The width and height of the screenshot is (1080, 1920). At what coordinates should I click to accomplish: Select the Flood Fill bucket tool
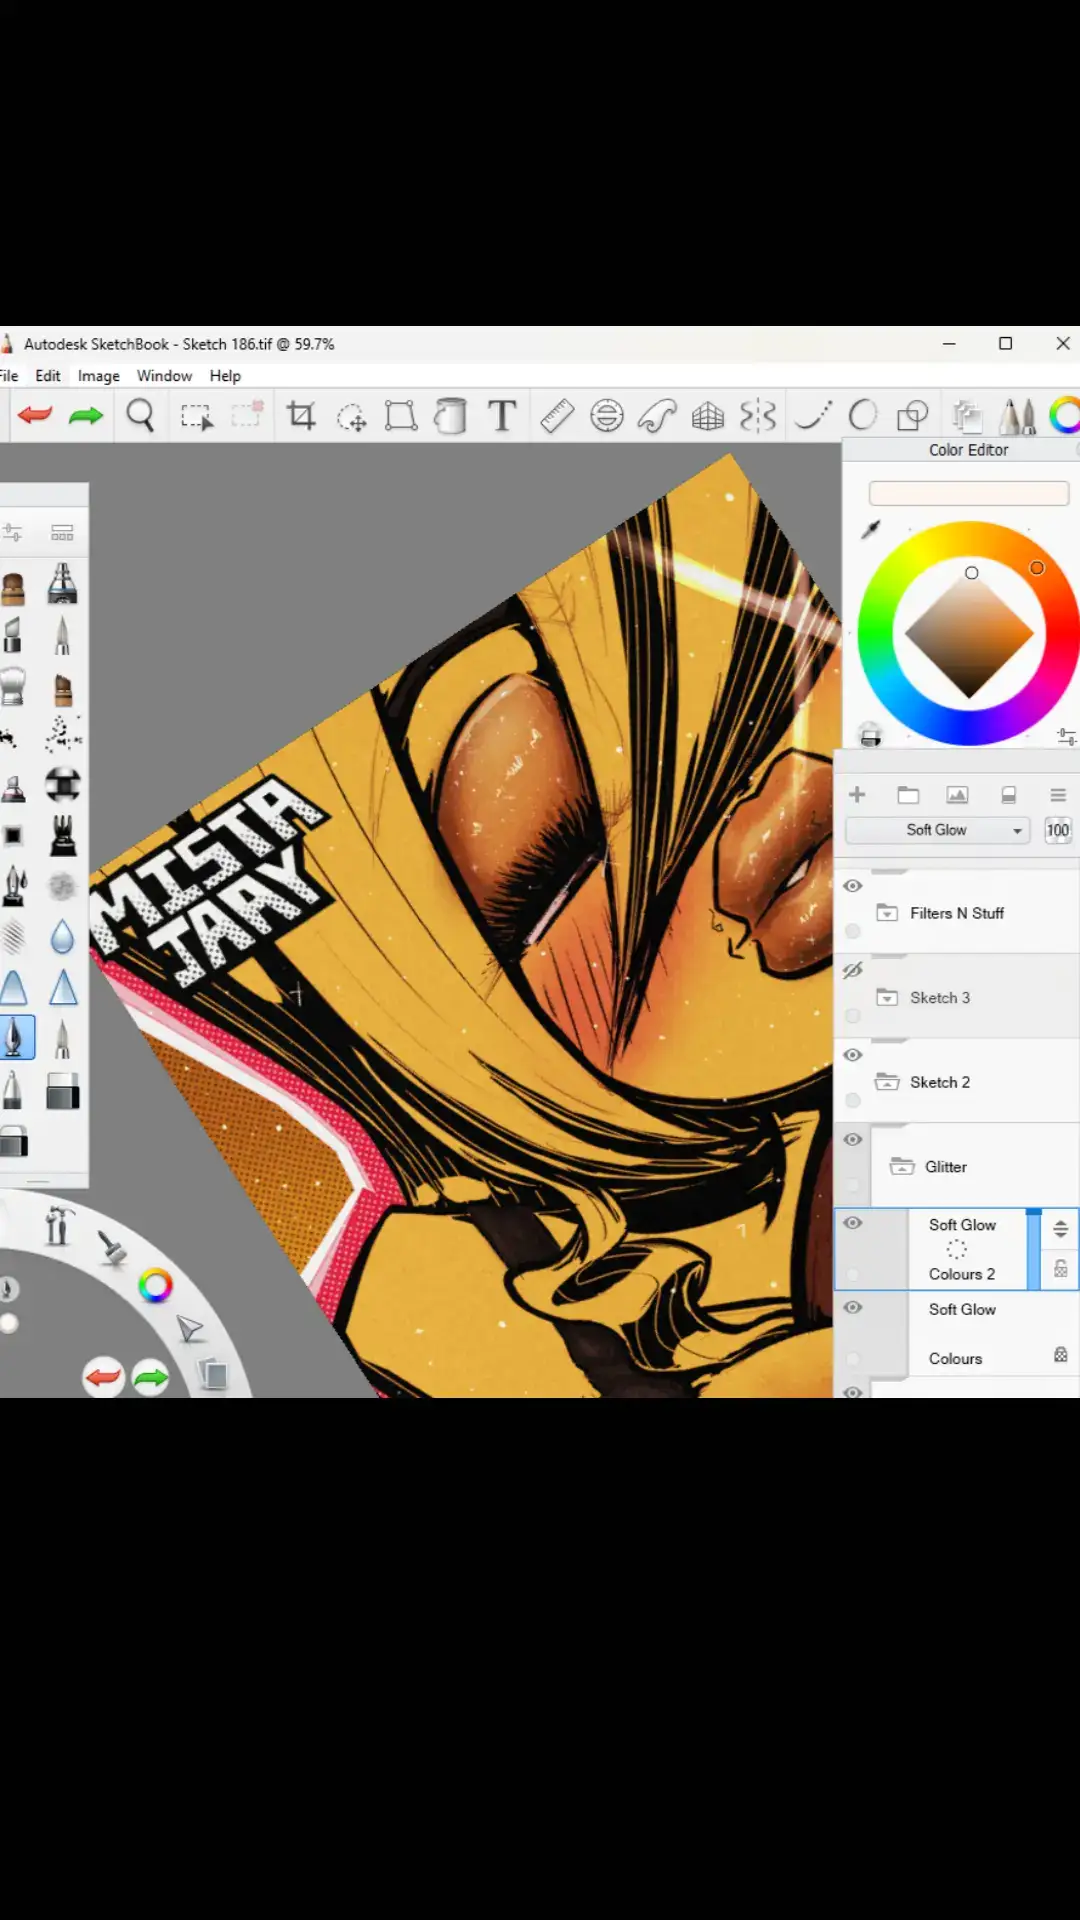tap(450, 415)
